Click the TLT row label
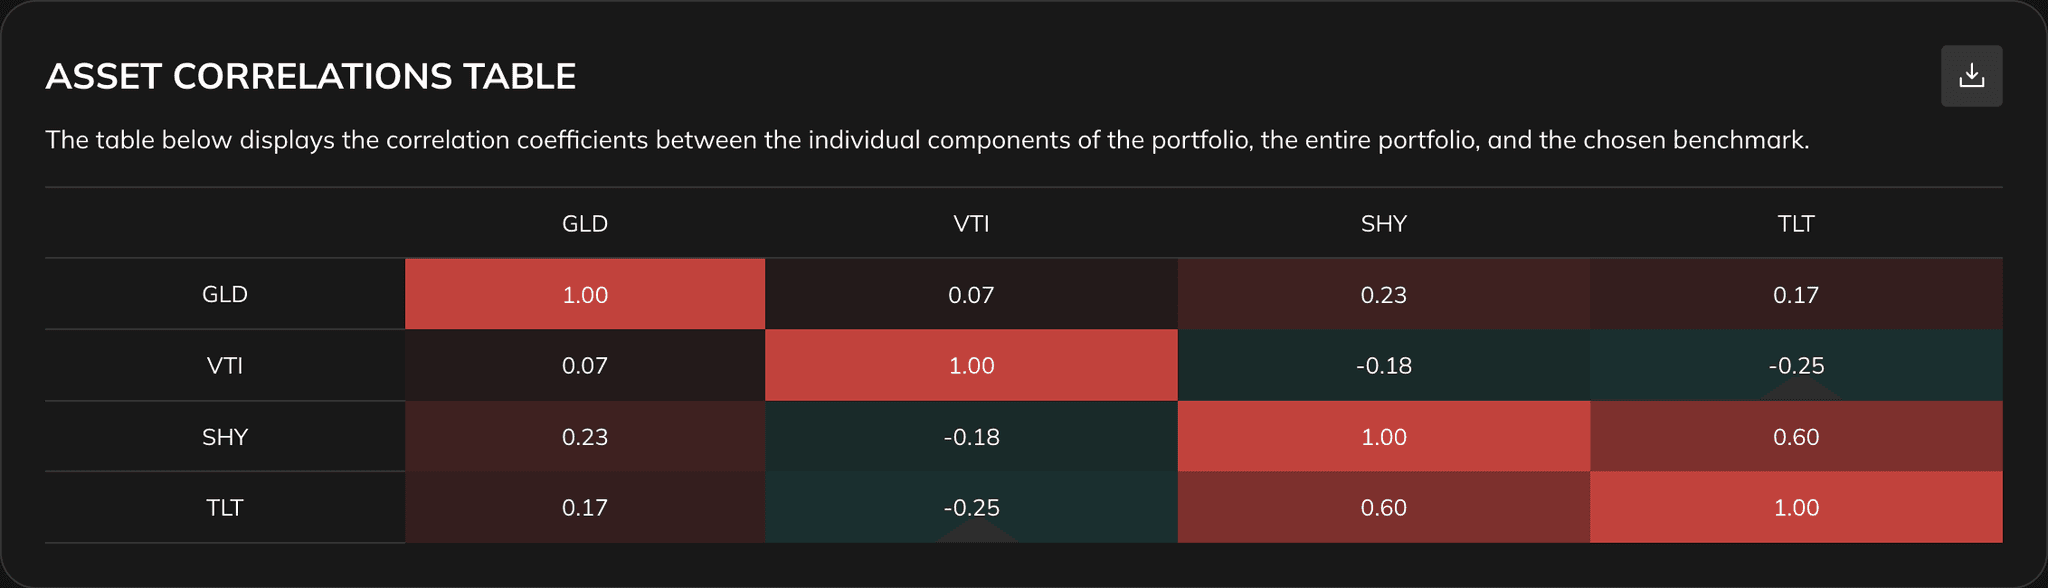Viewport: 2048px width, 588px height. coord(224,508)
